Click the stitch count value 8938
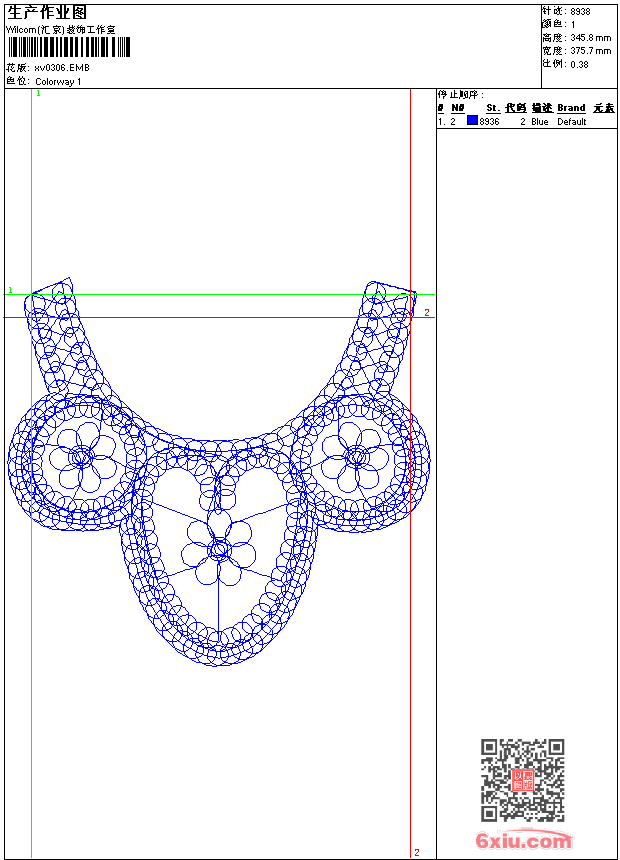The width and height of the screenshot is (620, 860). click(580, 11)
